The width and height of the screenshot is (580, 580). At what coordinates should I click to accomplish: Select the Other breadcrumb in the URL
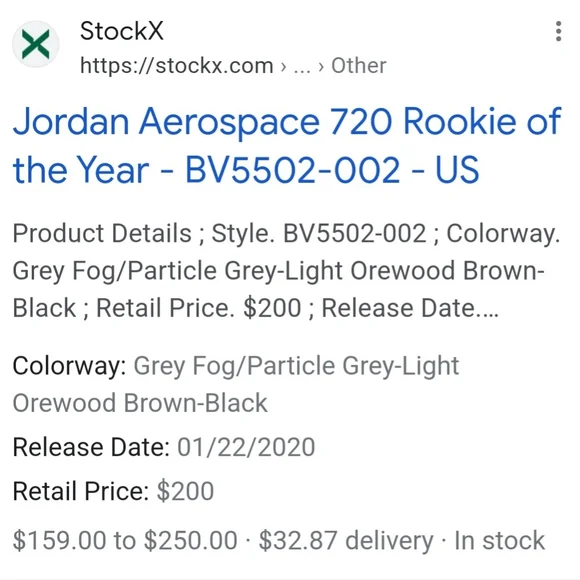(x=358, y=66)
